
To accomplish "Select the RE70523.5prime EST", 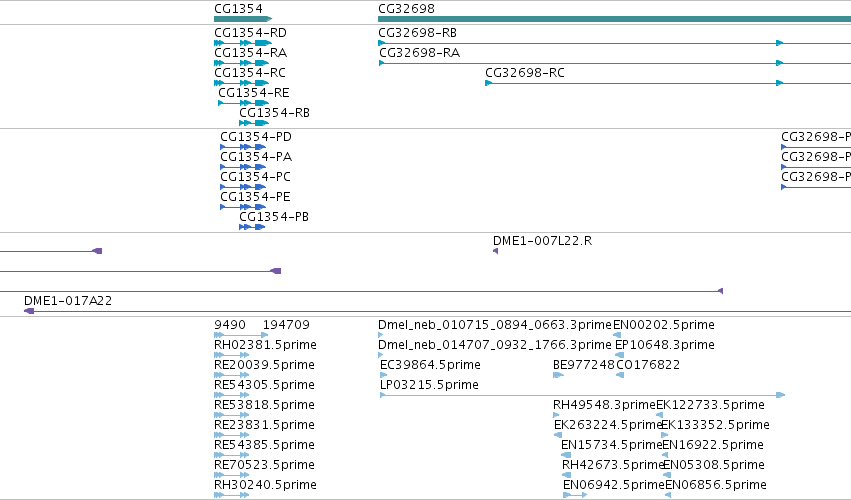I will pos(264,465).
